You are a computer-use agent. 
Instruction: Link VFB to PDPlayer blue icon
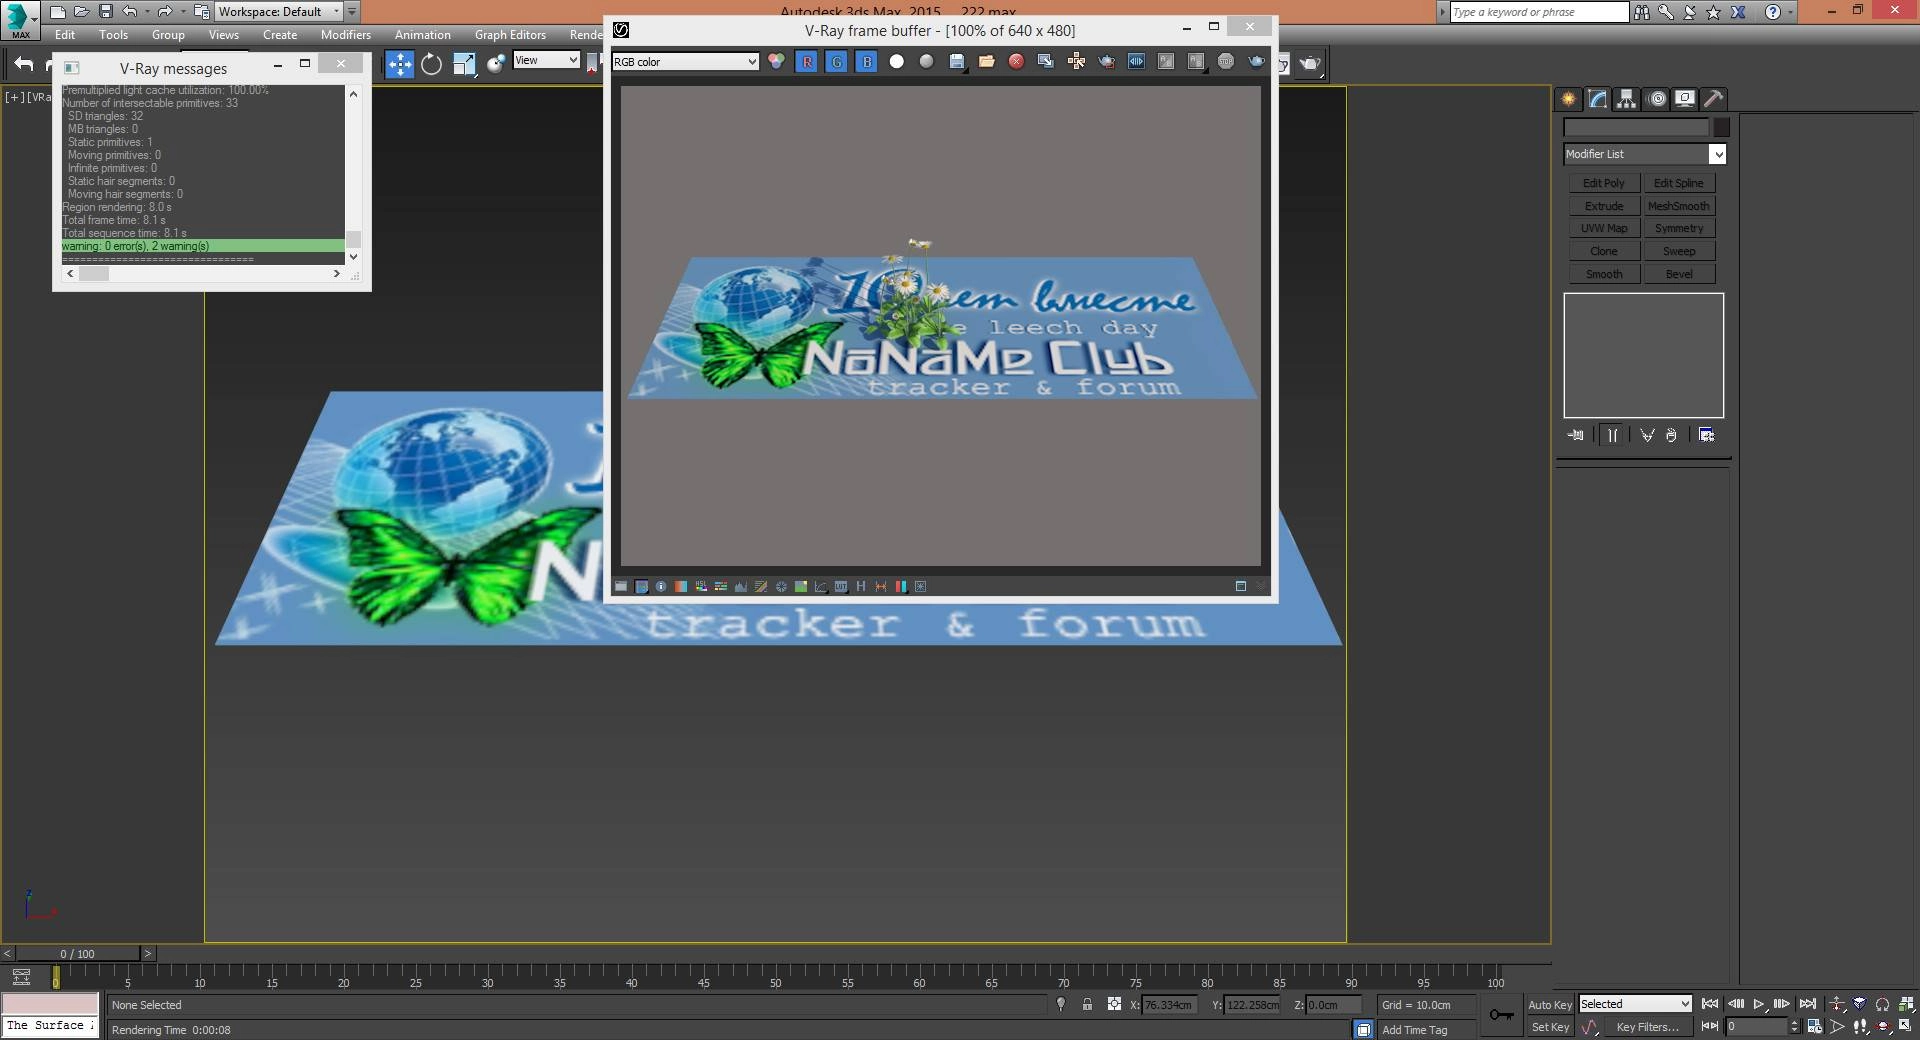pyautogui.click(x=1136, y=62)
